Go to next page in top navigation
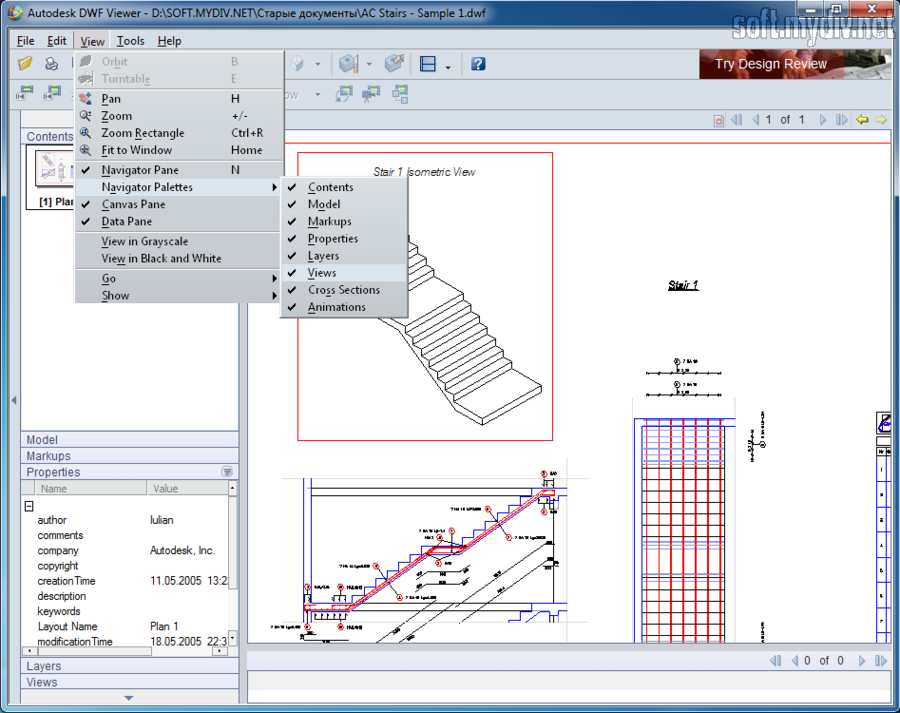This screenshot has height=713, width=900. coord(823,120)
